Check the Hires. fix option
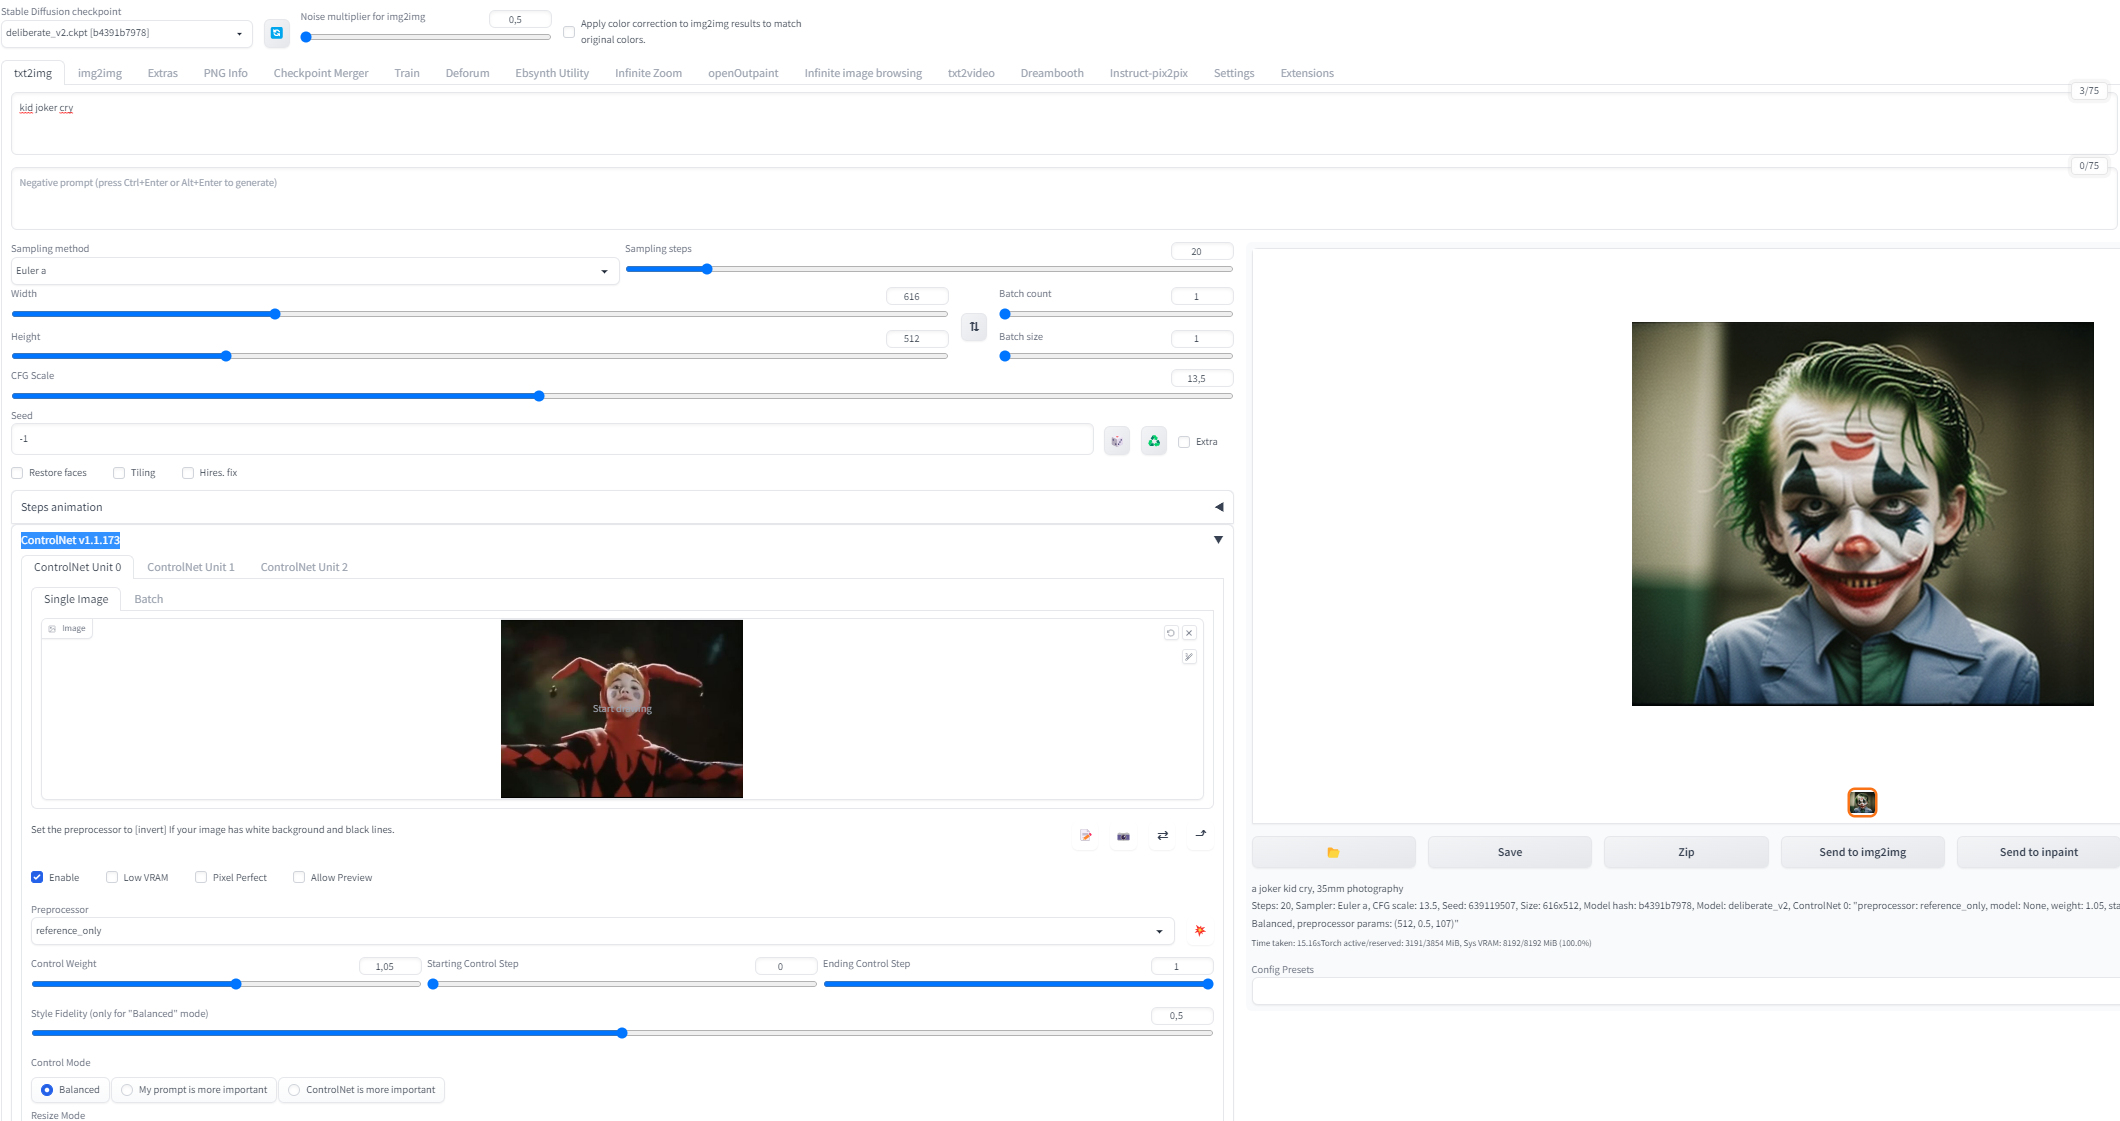The width and height of the screenshot is (2120, 1121). (x=188, y=472)
